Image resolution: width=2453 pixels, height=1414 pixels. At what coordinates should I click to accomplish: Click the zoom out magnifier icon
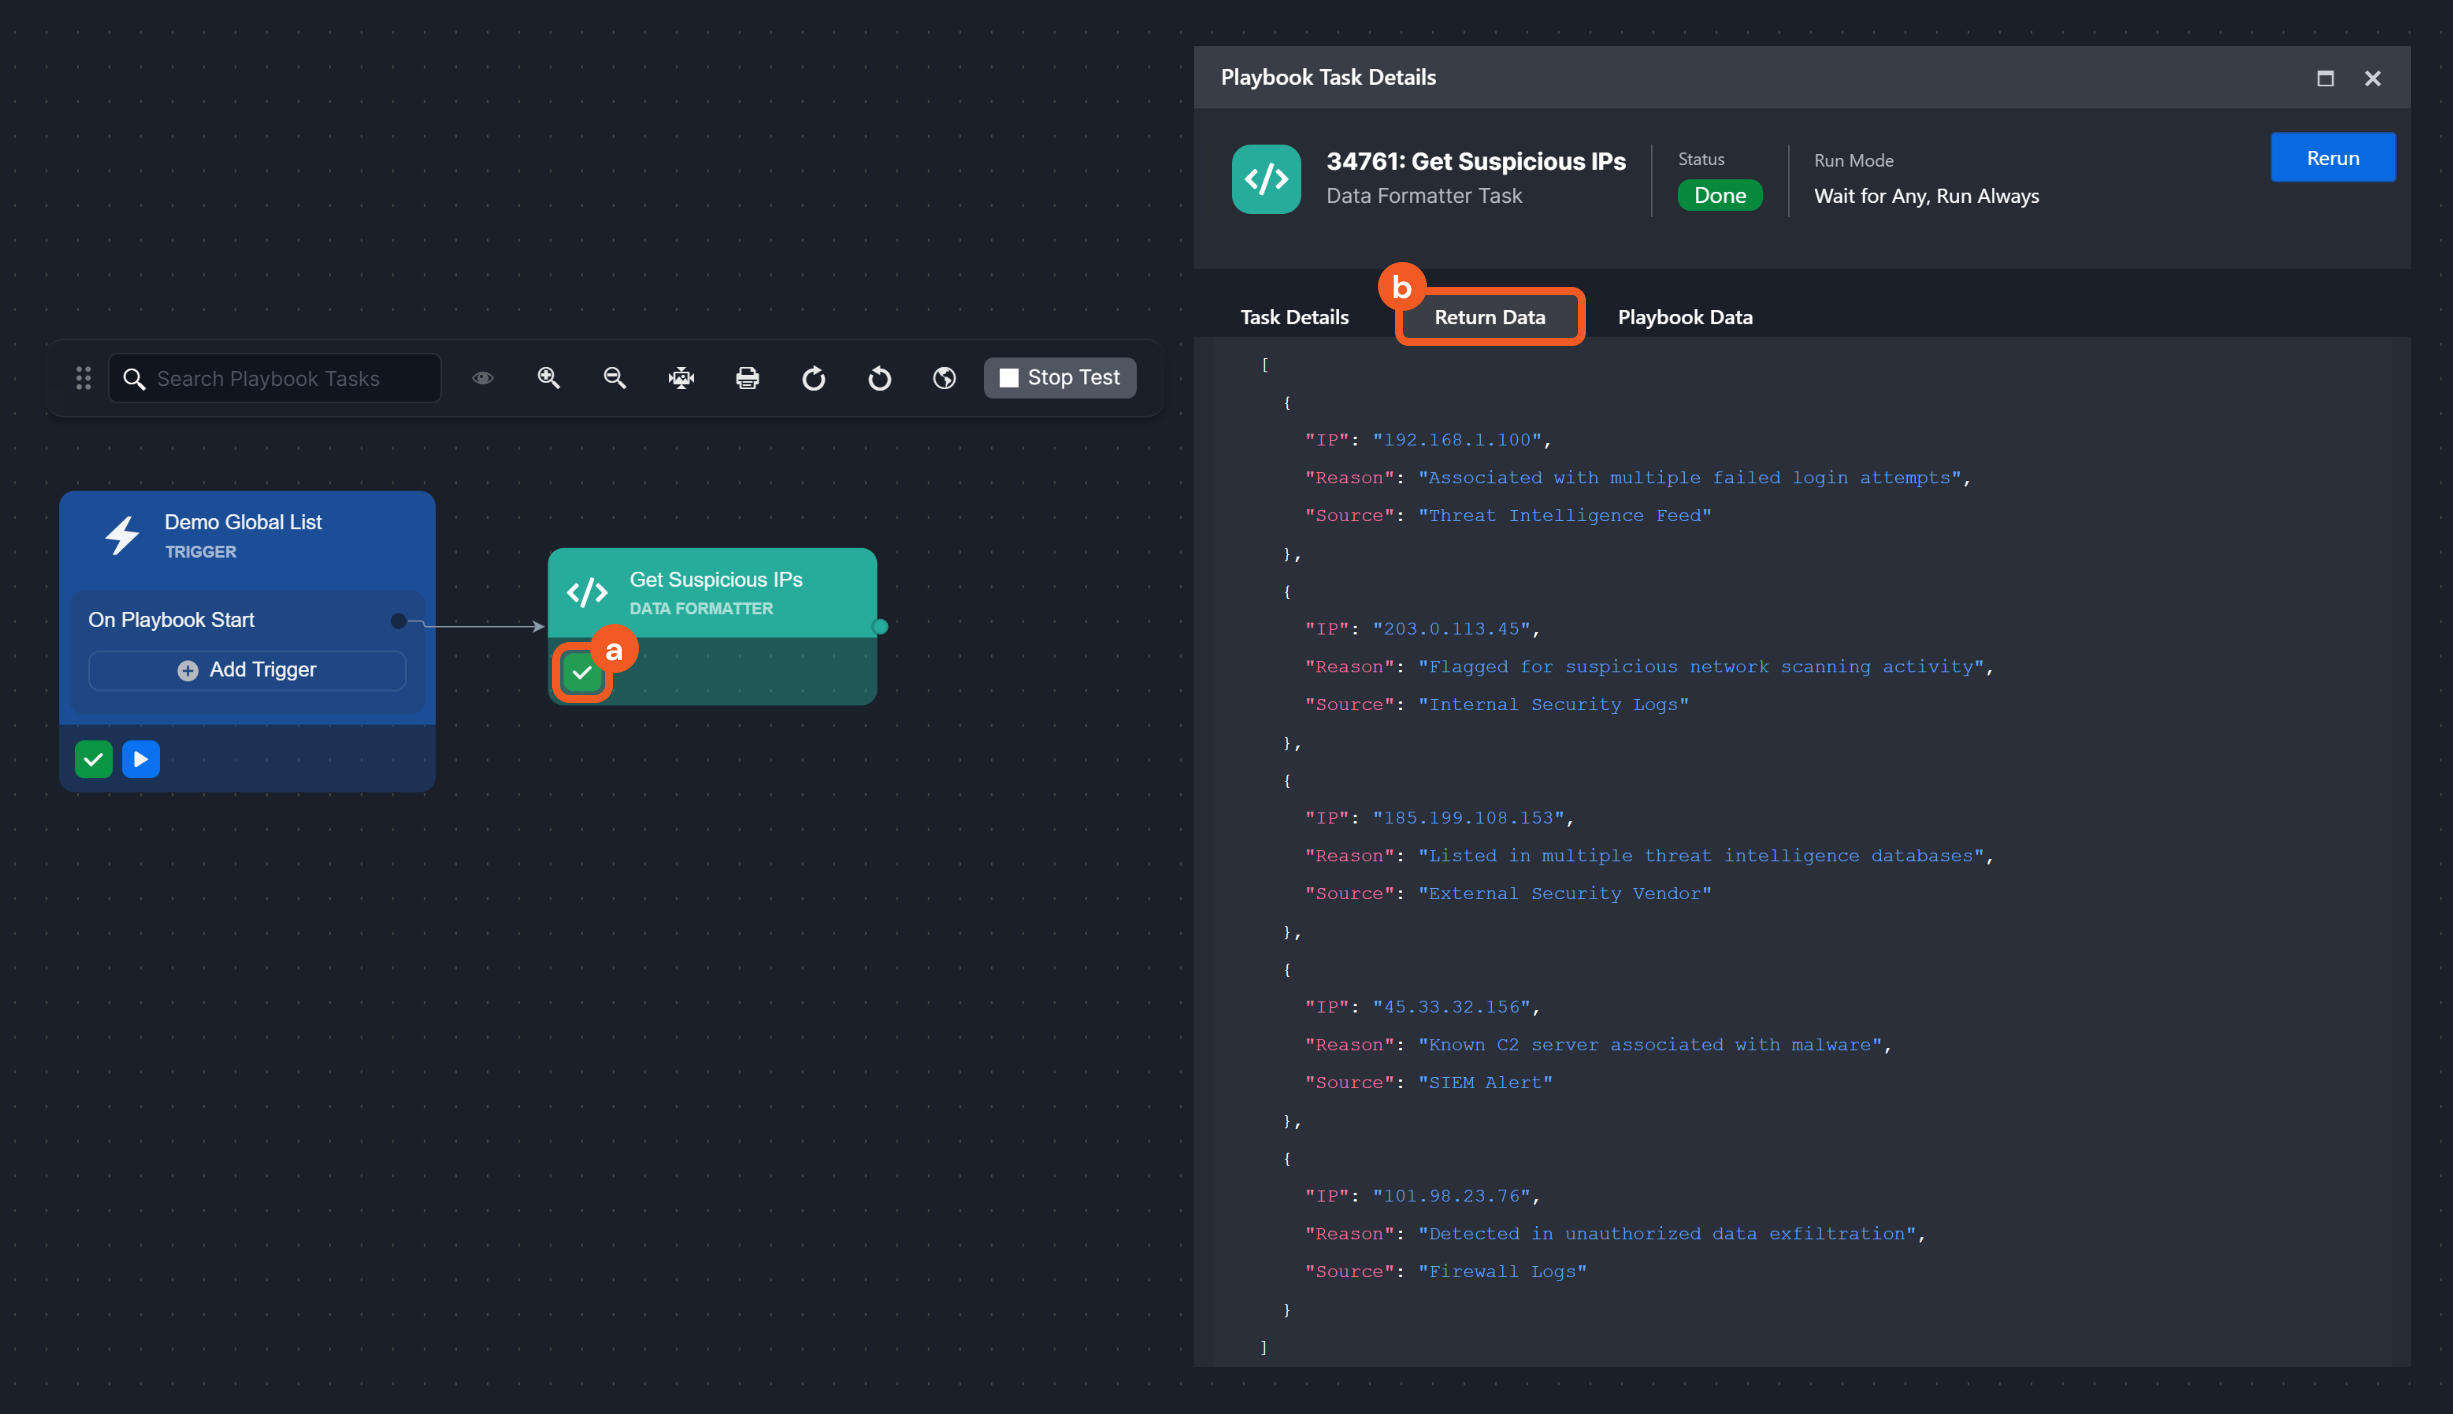click(x=614, y=378)
